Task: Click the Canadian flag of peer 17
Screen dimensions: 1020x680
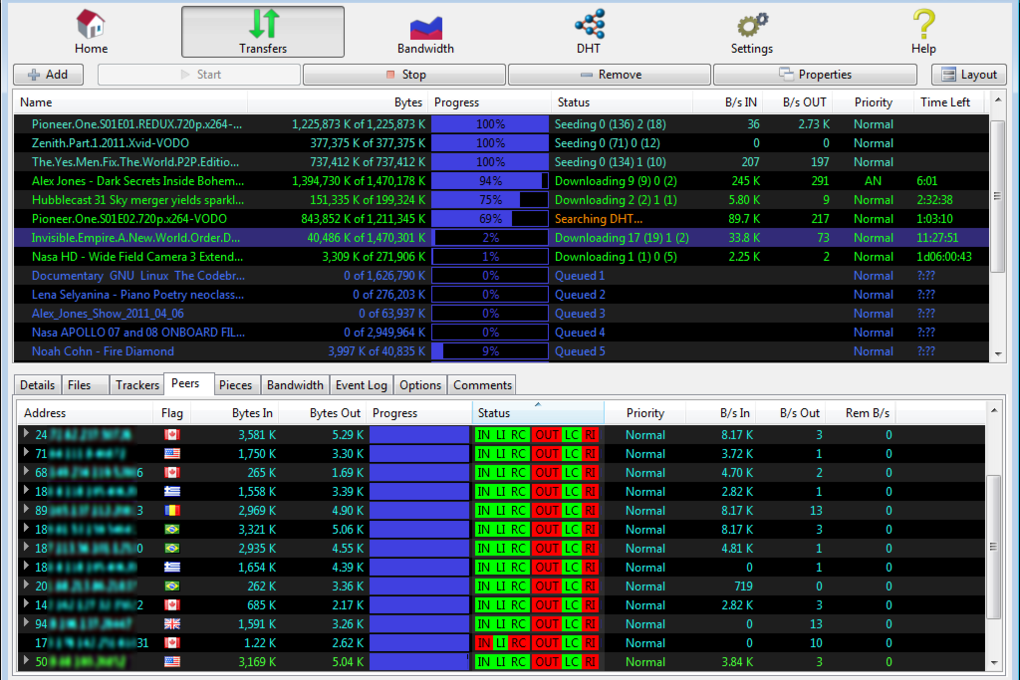Action: pos(172,642)
